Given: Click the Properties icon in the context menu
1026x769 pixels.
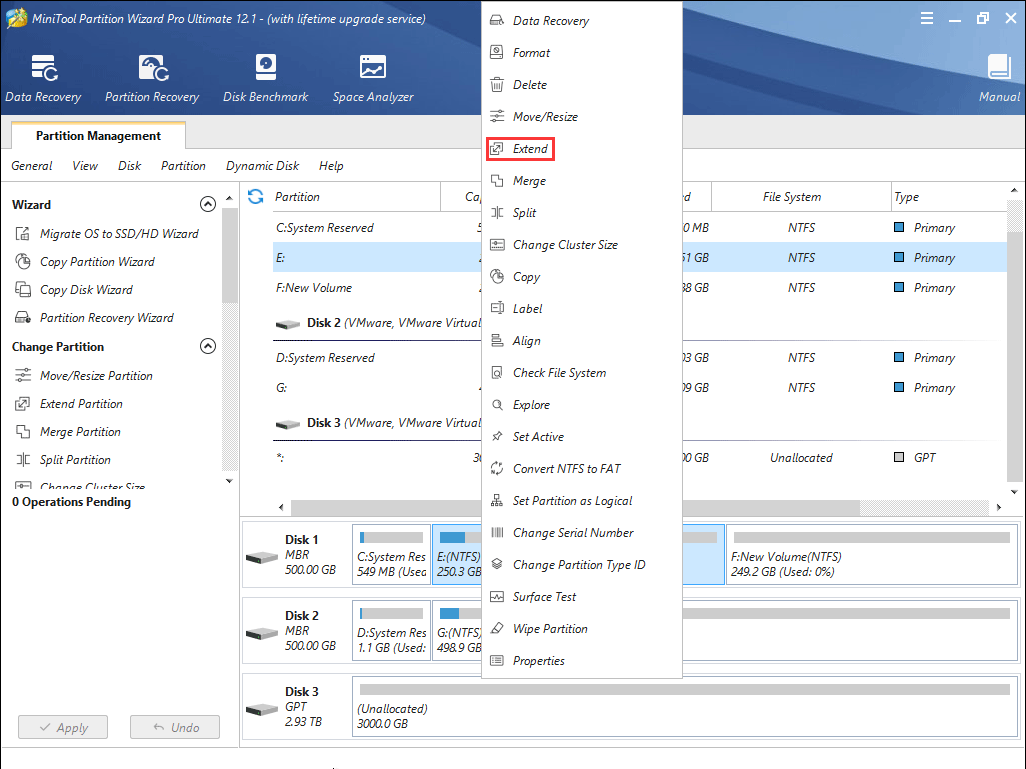Looking at the screenshot, I should coord(497,661).
